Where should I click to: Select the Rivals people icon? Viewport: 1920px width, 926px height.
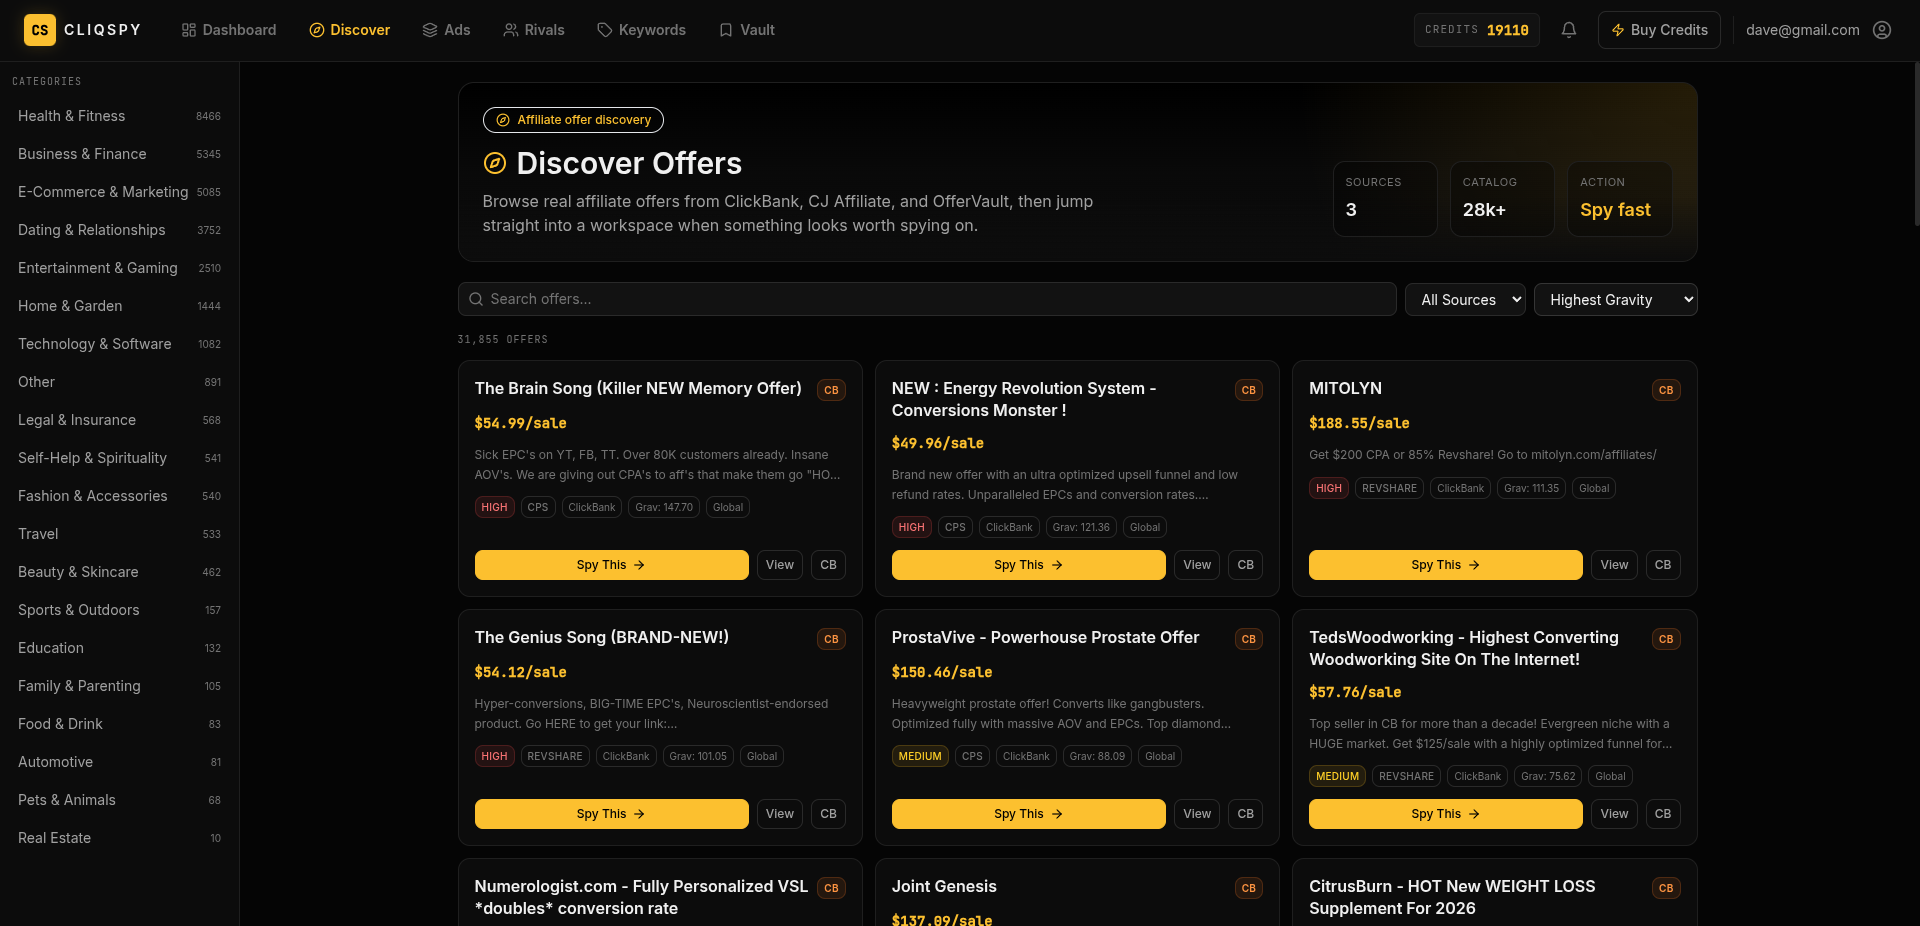(x=510, y=30)
